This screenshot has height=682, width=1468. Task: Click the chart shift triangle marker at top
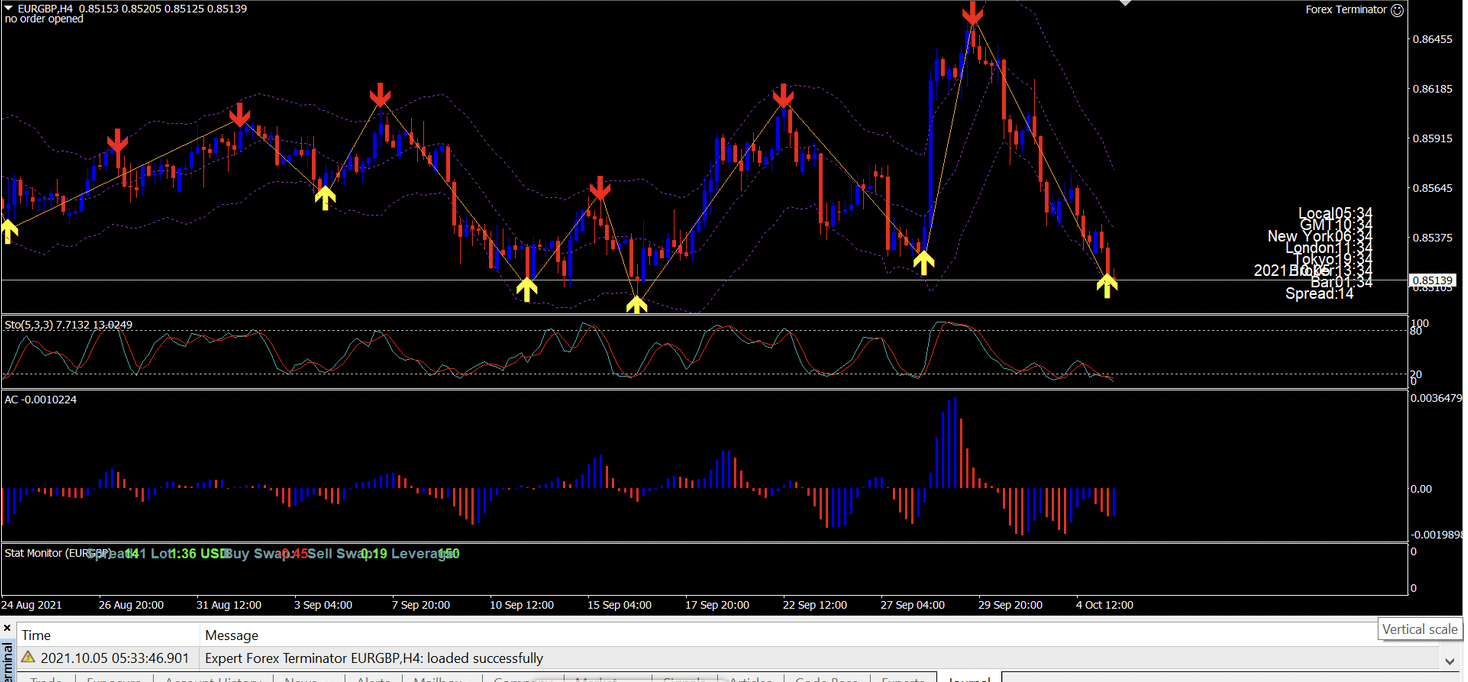[1125, 4]
